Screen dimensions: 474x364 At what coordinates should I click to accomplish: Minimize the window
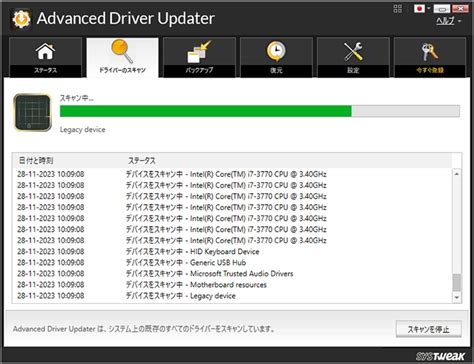click(442, 9)
